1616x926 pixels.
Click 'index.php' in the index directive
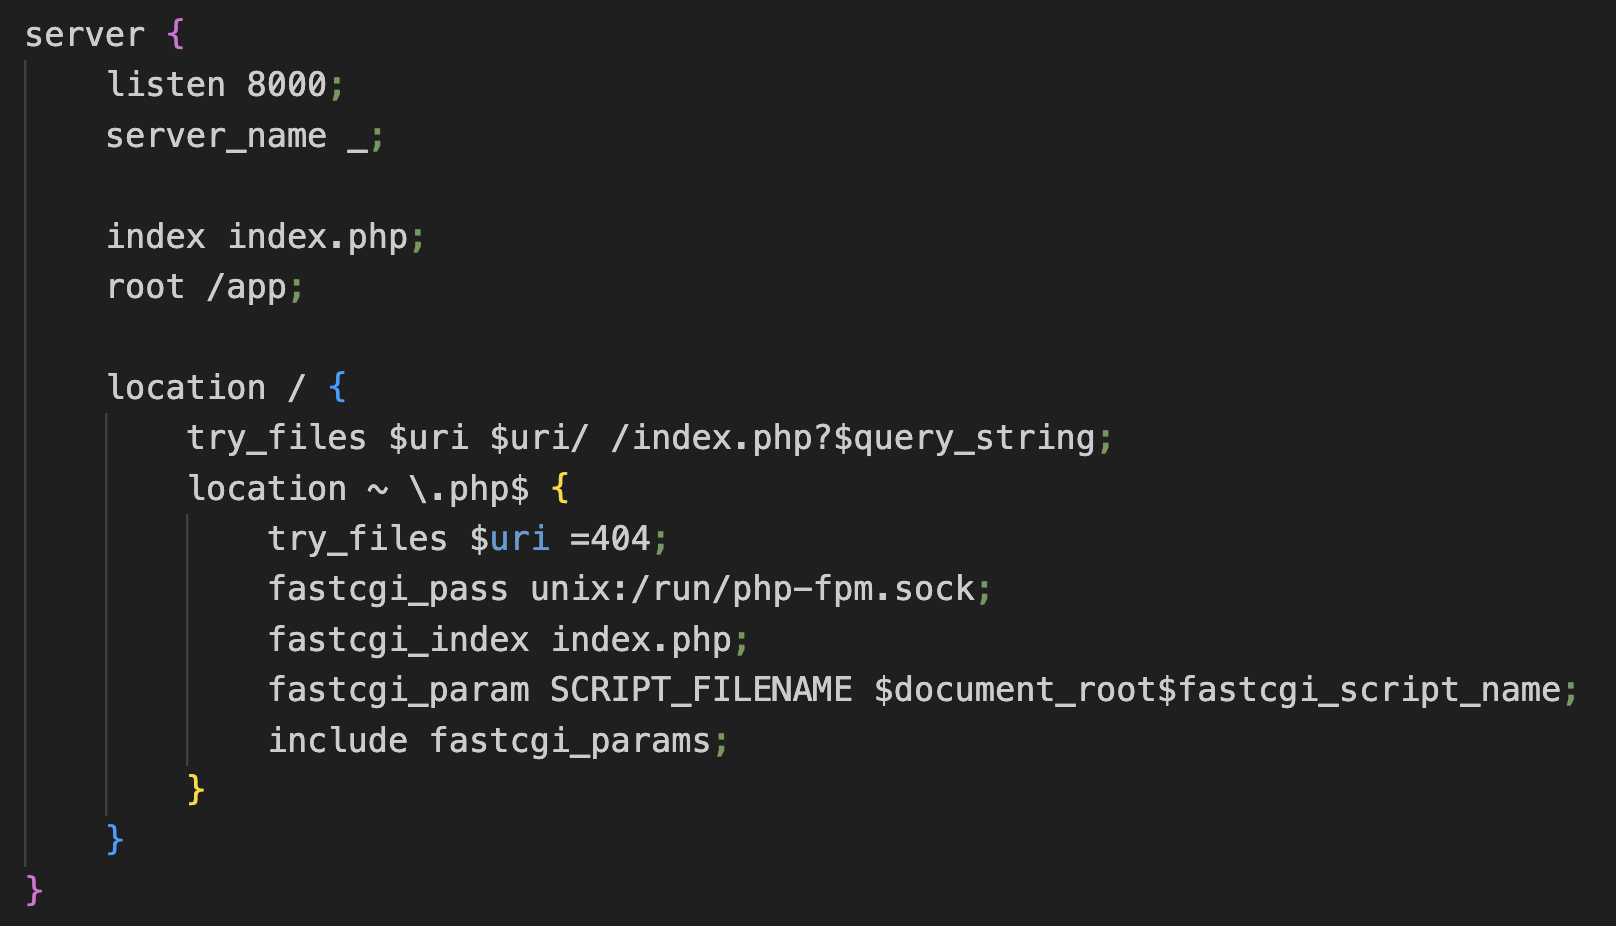click(318, 237)
